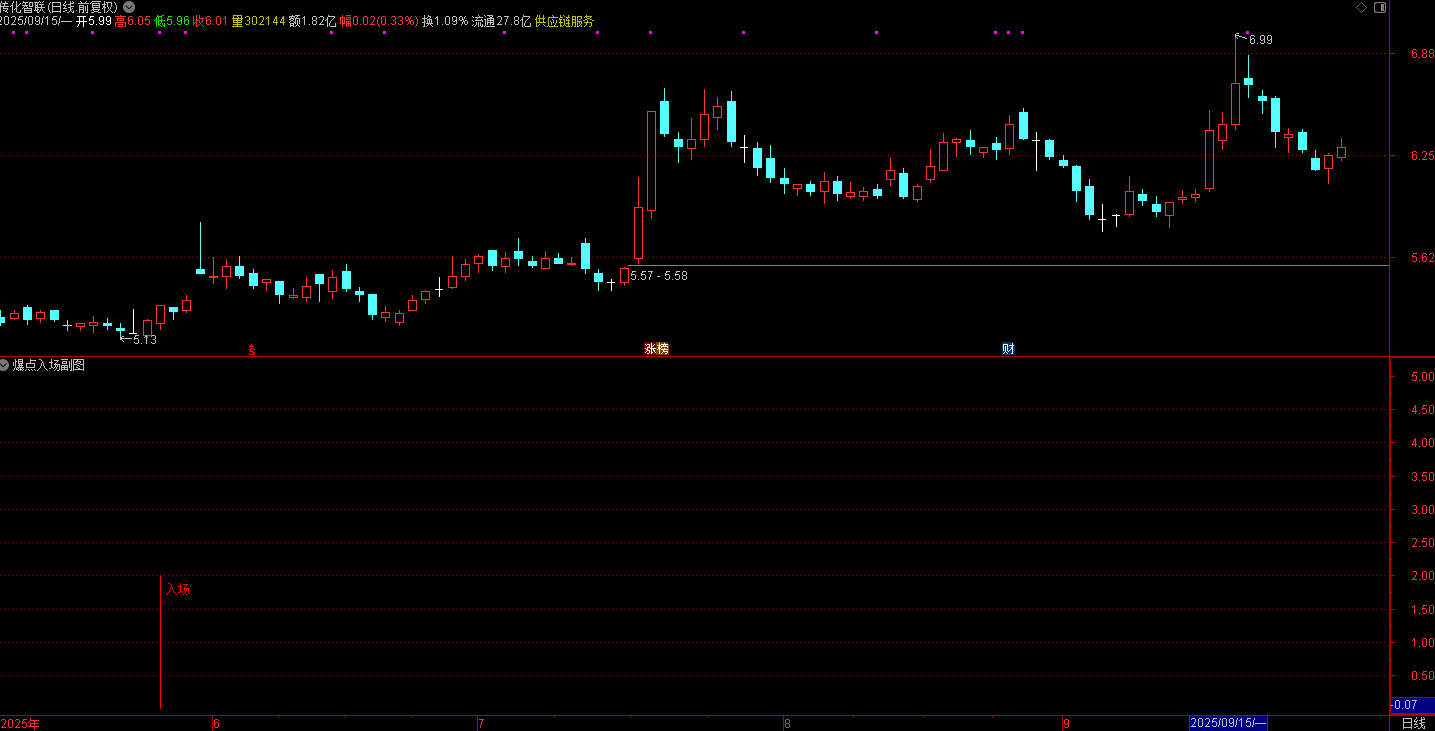Click the 6.99 high price label

coord(1260,40)
